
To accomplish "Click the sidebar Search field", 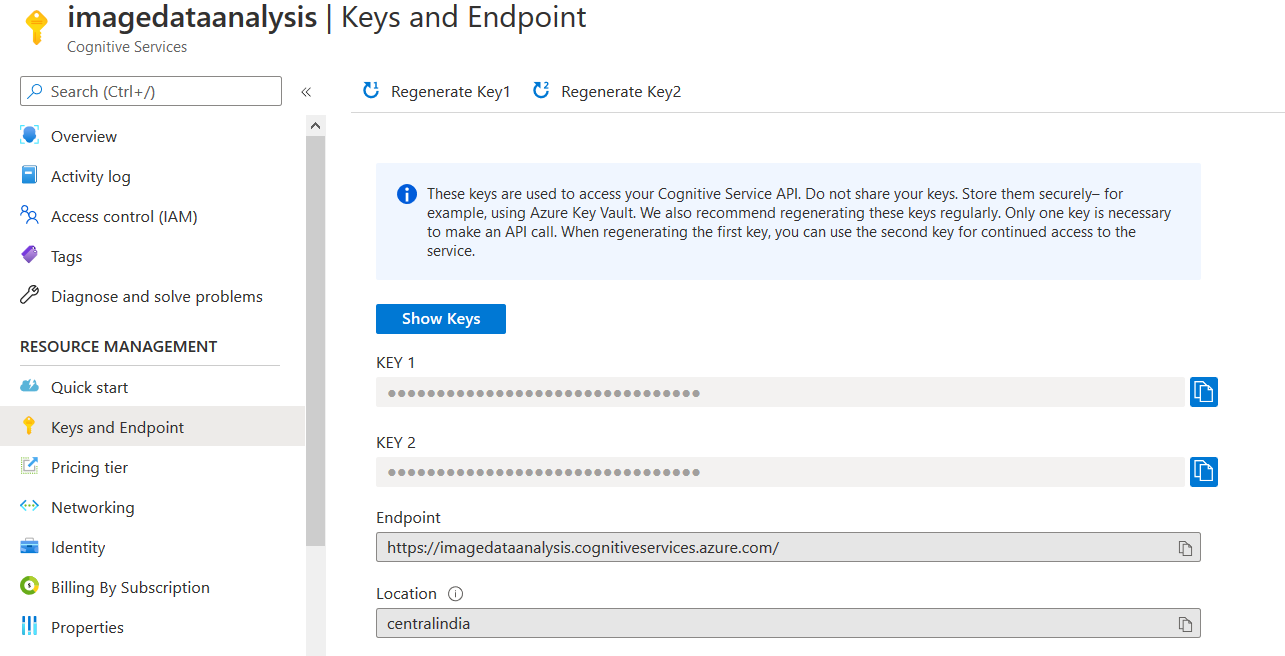I will pos(151,92).
